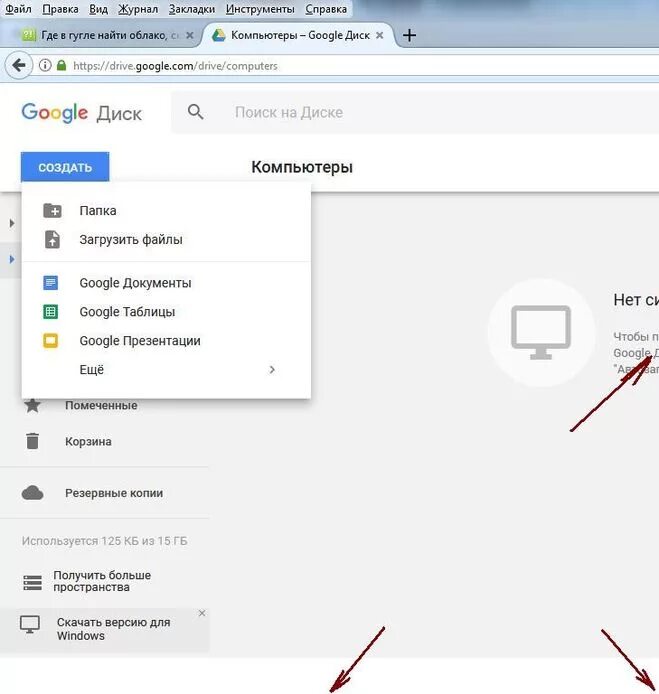The width and height of the screenshot is (659, 694).
Task: Open the Журнал menu
Action: tap(138, 9)
